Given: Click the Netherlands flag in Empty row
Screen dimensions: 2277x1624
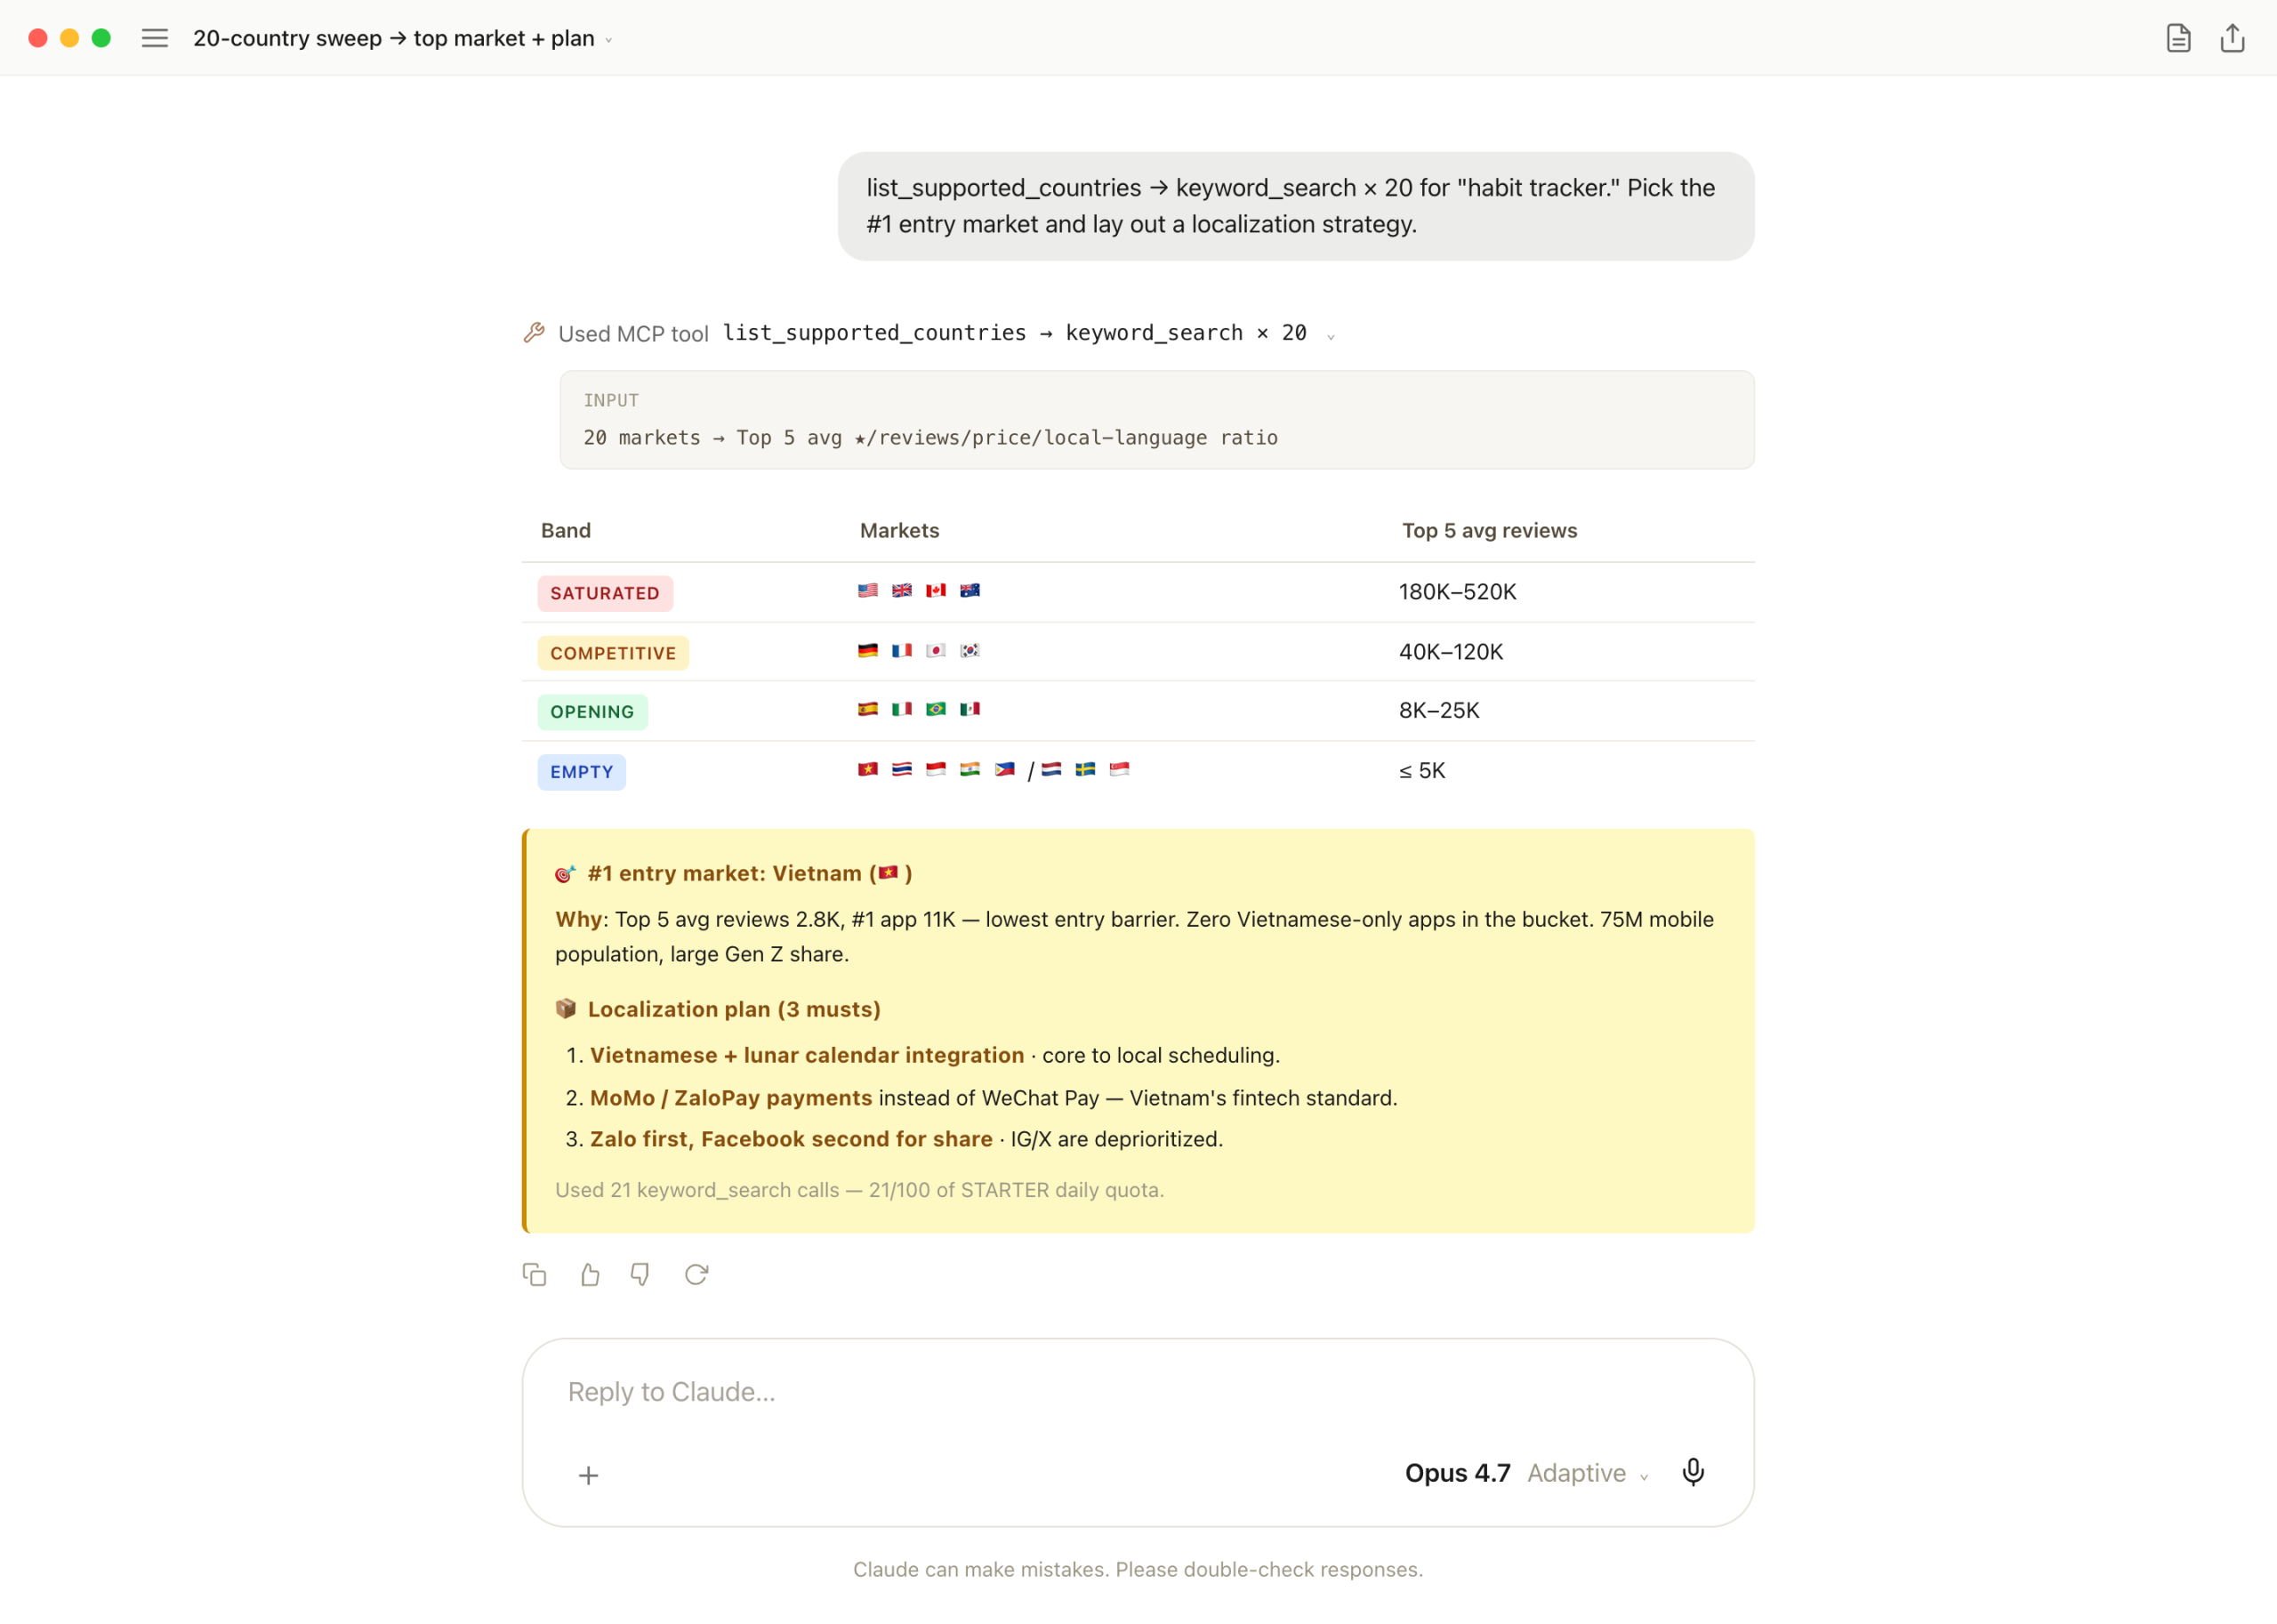Looking at the screenshot, I should click(x=1051, y=769).
